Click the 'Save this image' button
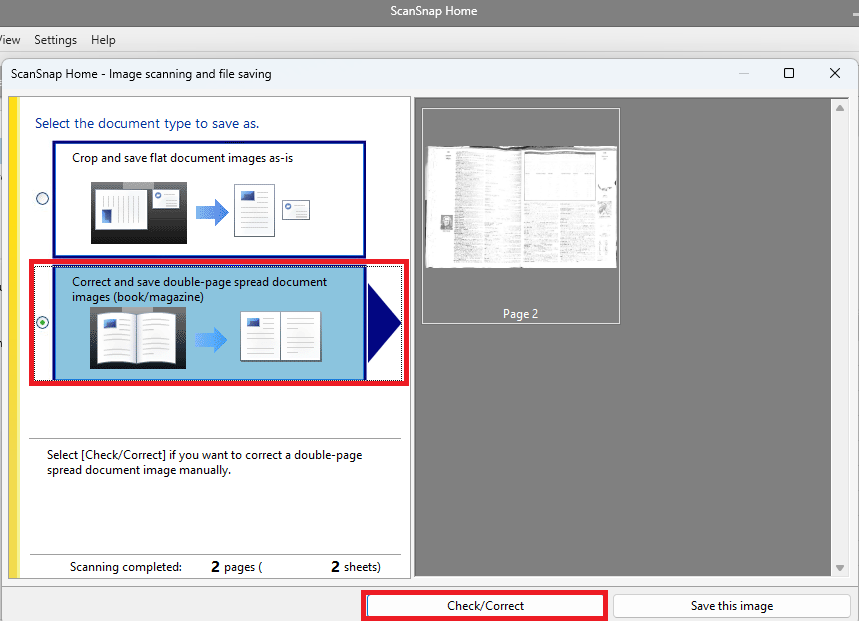This screenshot has height=621, width=859. pyautogui.click(x=731, y=606)
